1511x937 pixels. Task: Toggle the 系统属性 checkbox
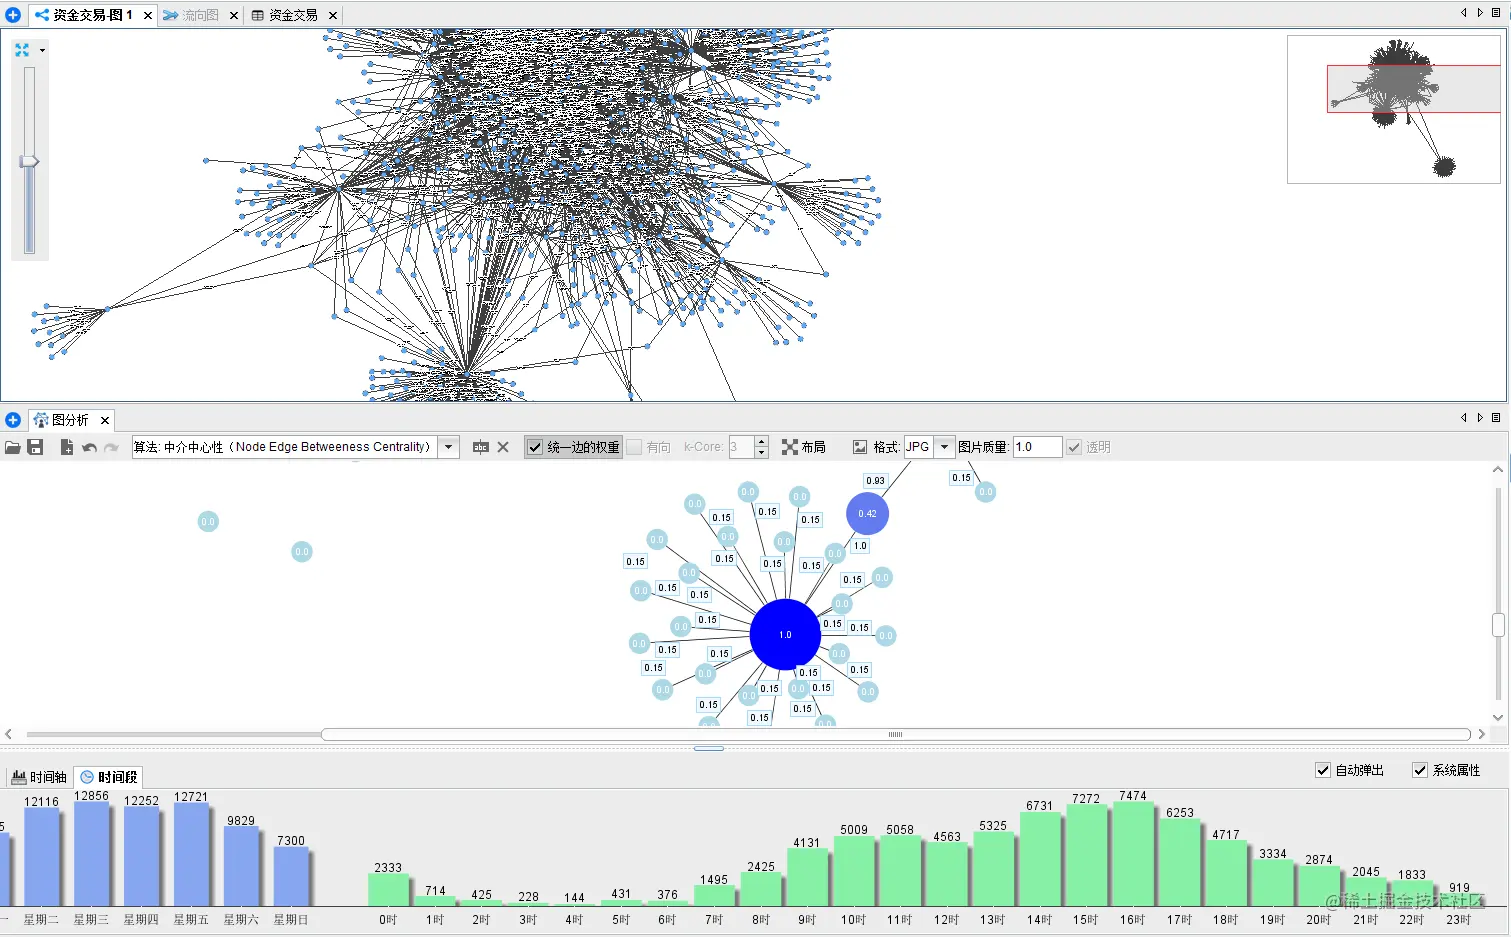[1420, 770]
